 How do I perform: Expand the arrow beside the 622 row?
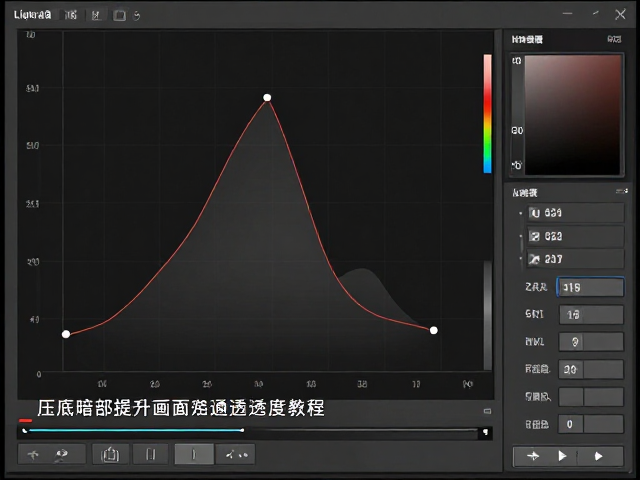[520, 236]
